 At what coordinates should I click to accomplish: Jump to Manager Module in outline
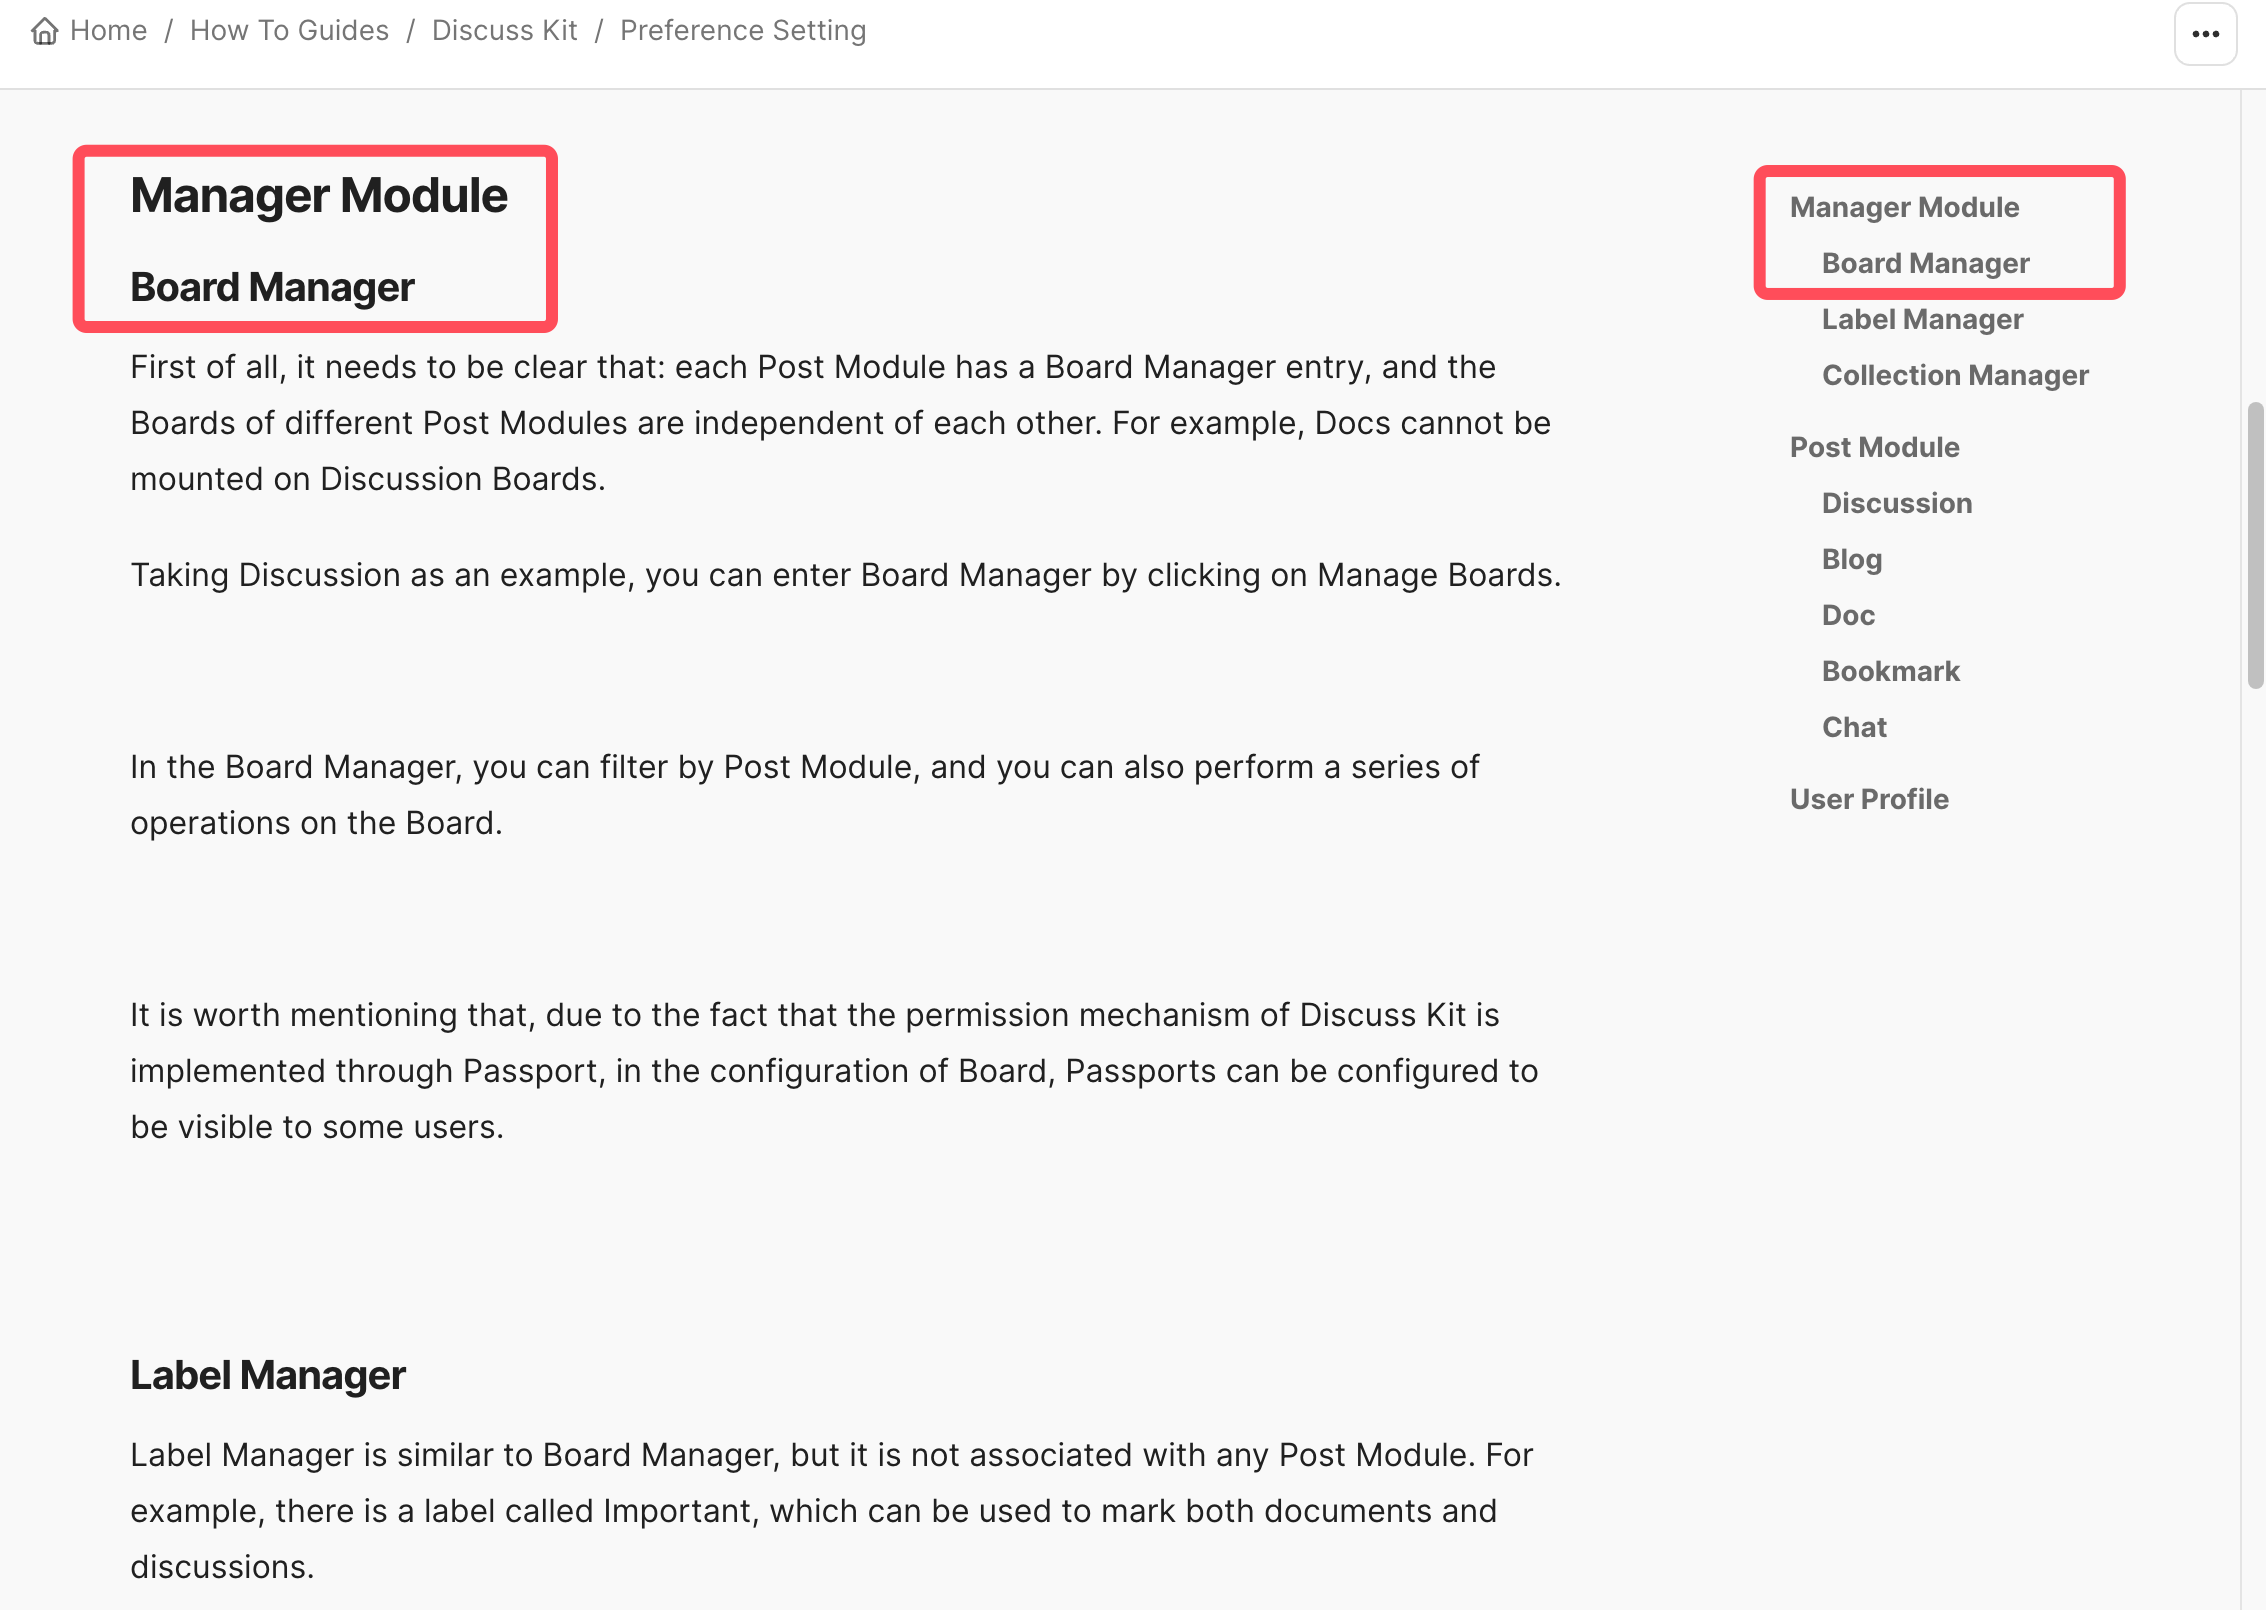pyautogui.click(x=1904, y=207)
